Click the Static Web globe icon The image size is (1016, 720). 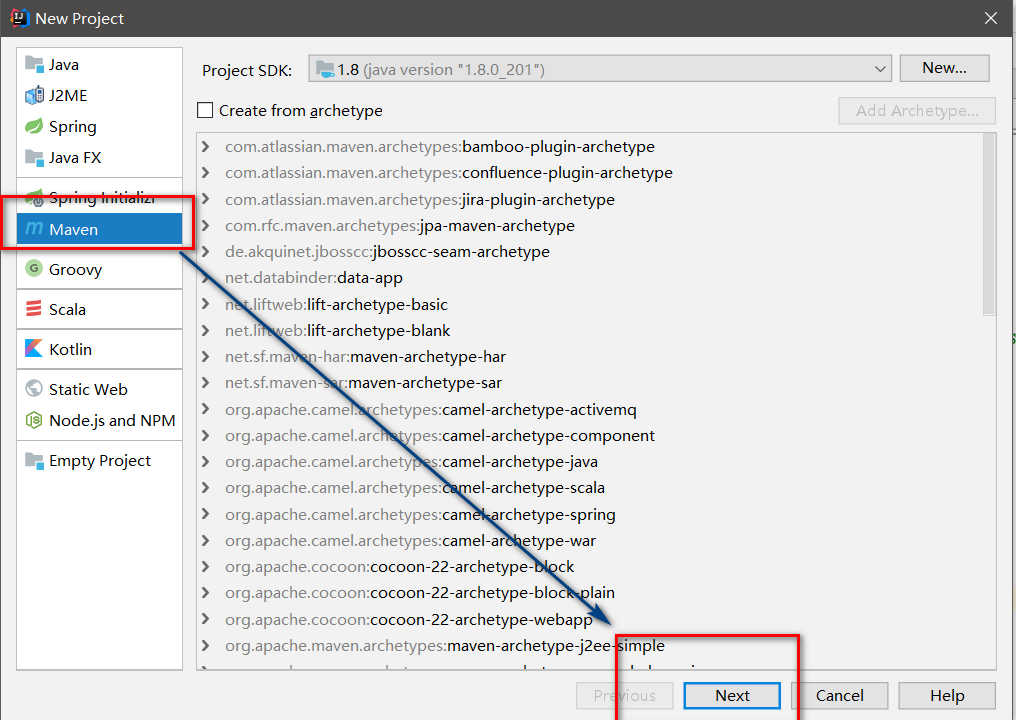(34, 388)
